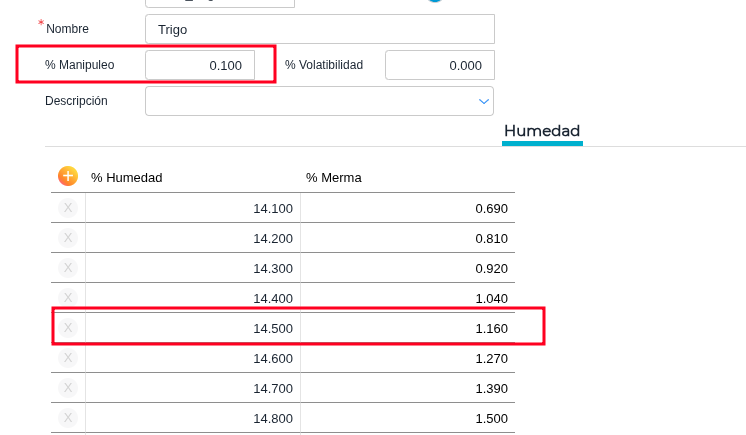Delete the 14.100 humidity row
This screenshot has height=435, width=746.
[68, 208]
